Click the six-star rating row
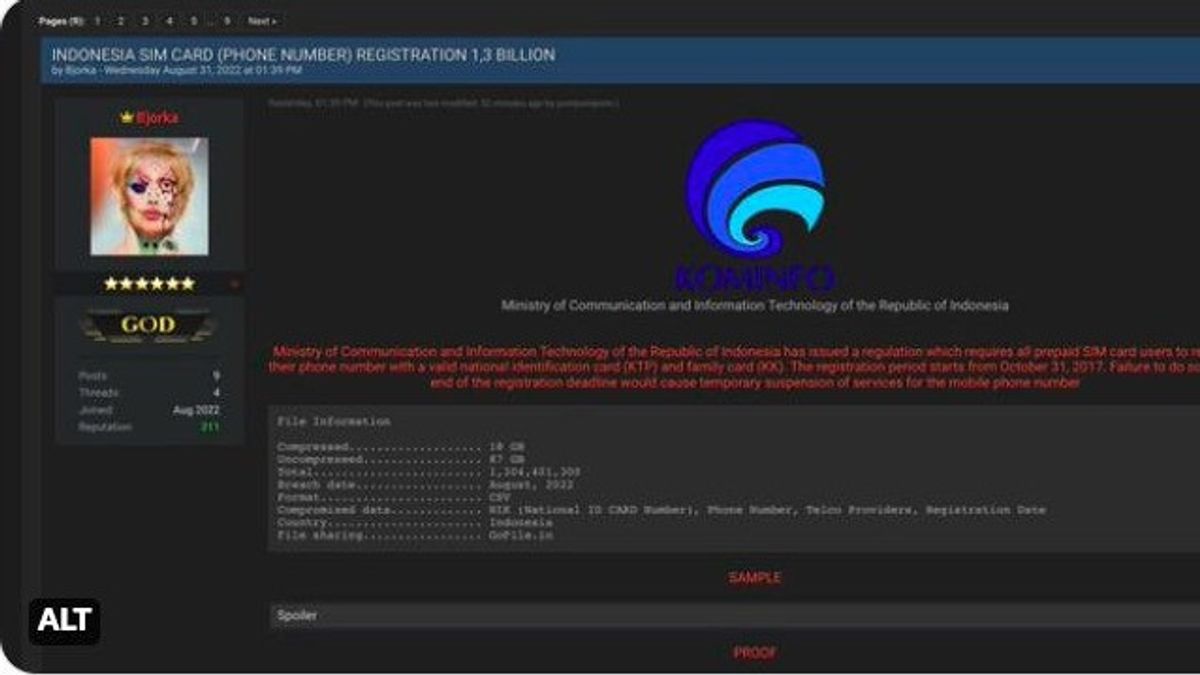The image size is (1200, 675). (x=149, y=284)
